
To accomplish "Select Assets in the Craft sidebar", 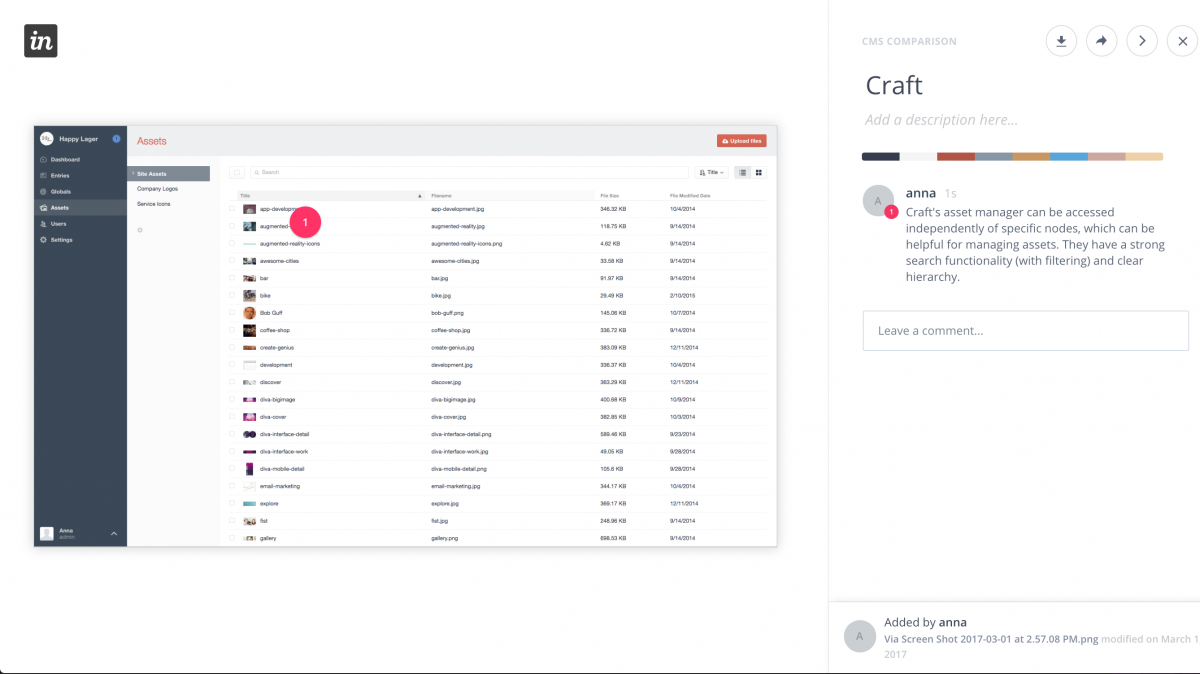I will point(80,208).
